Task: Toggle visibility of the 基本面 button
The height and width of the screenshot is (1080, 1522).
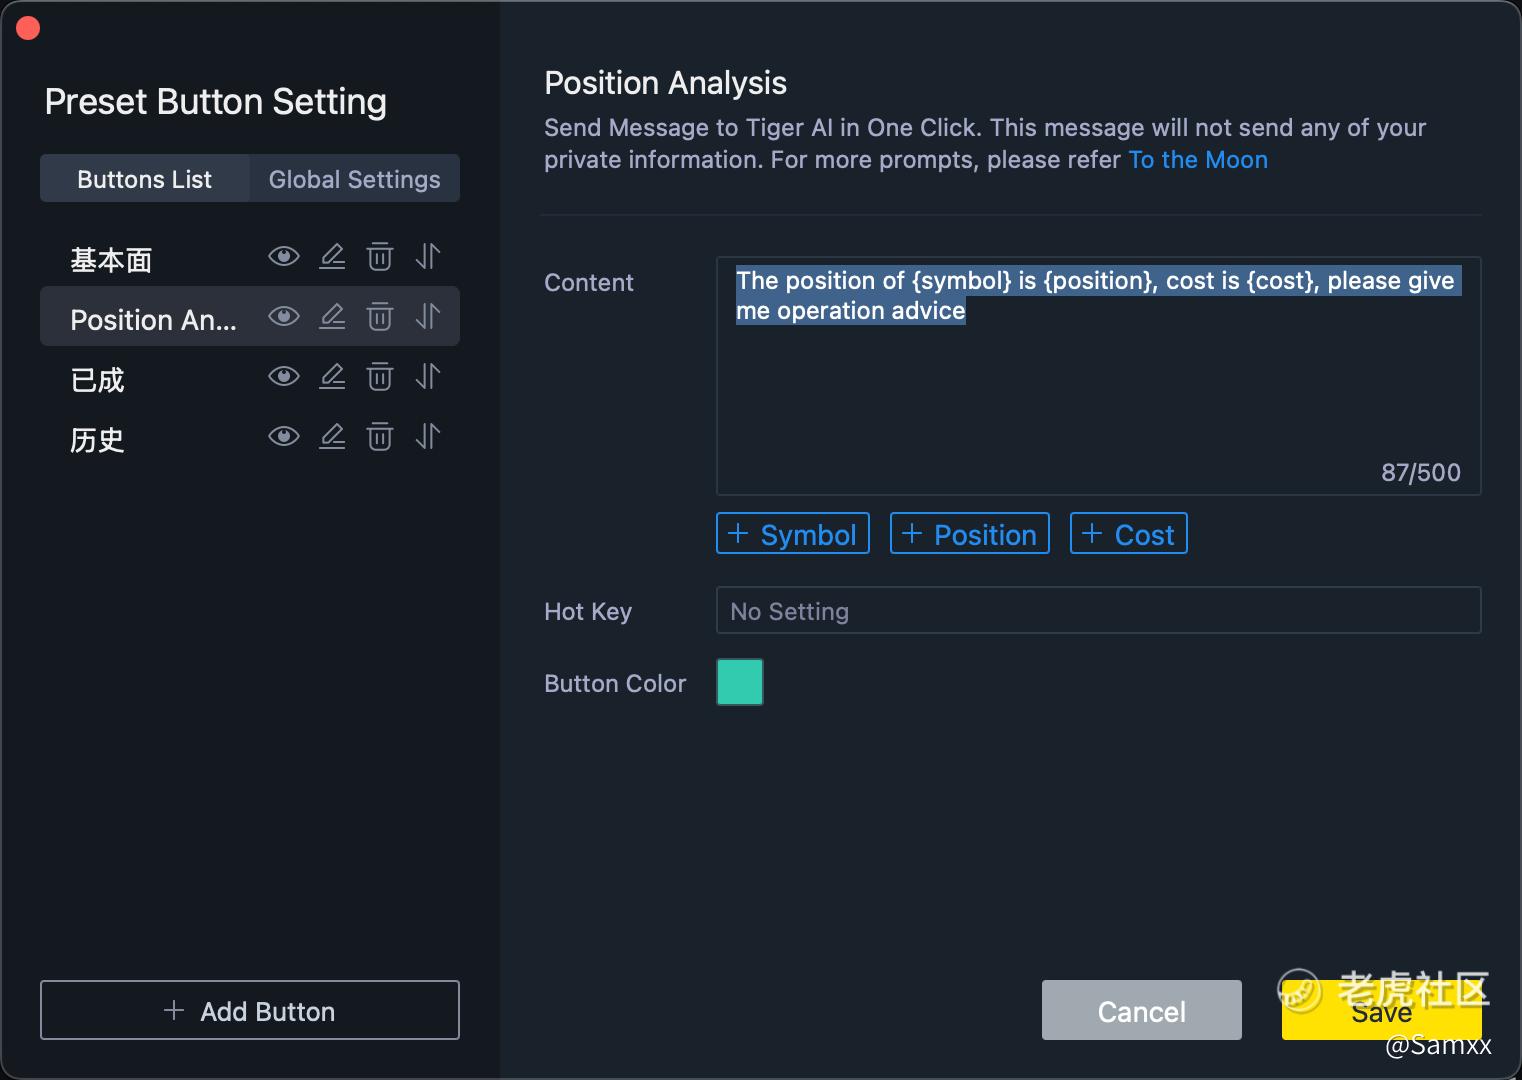Action: 284,257
